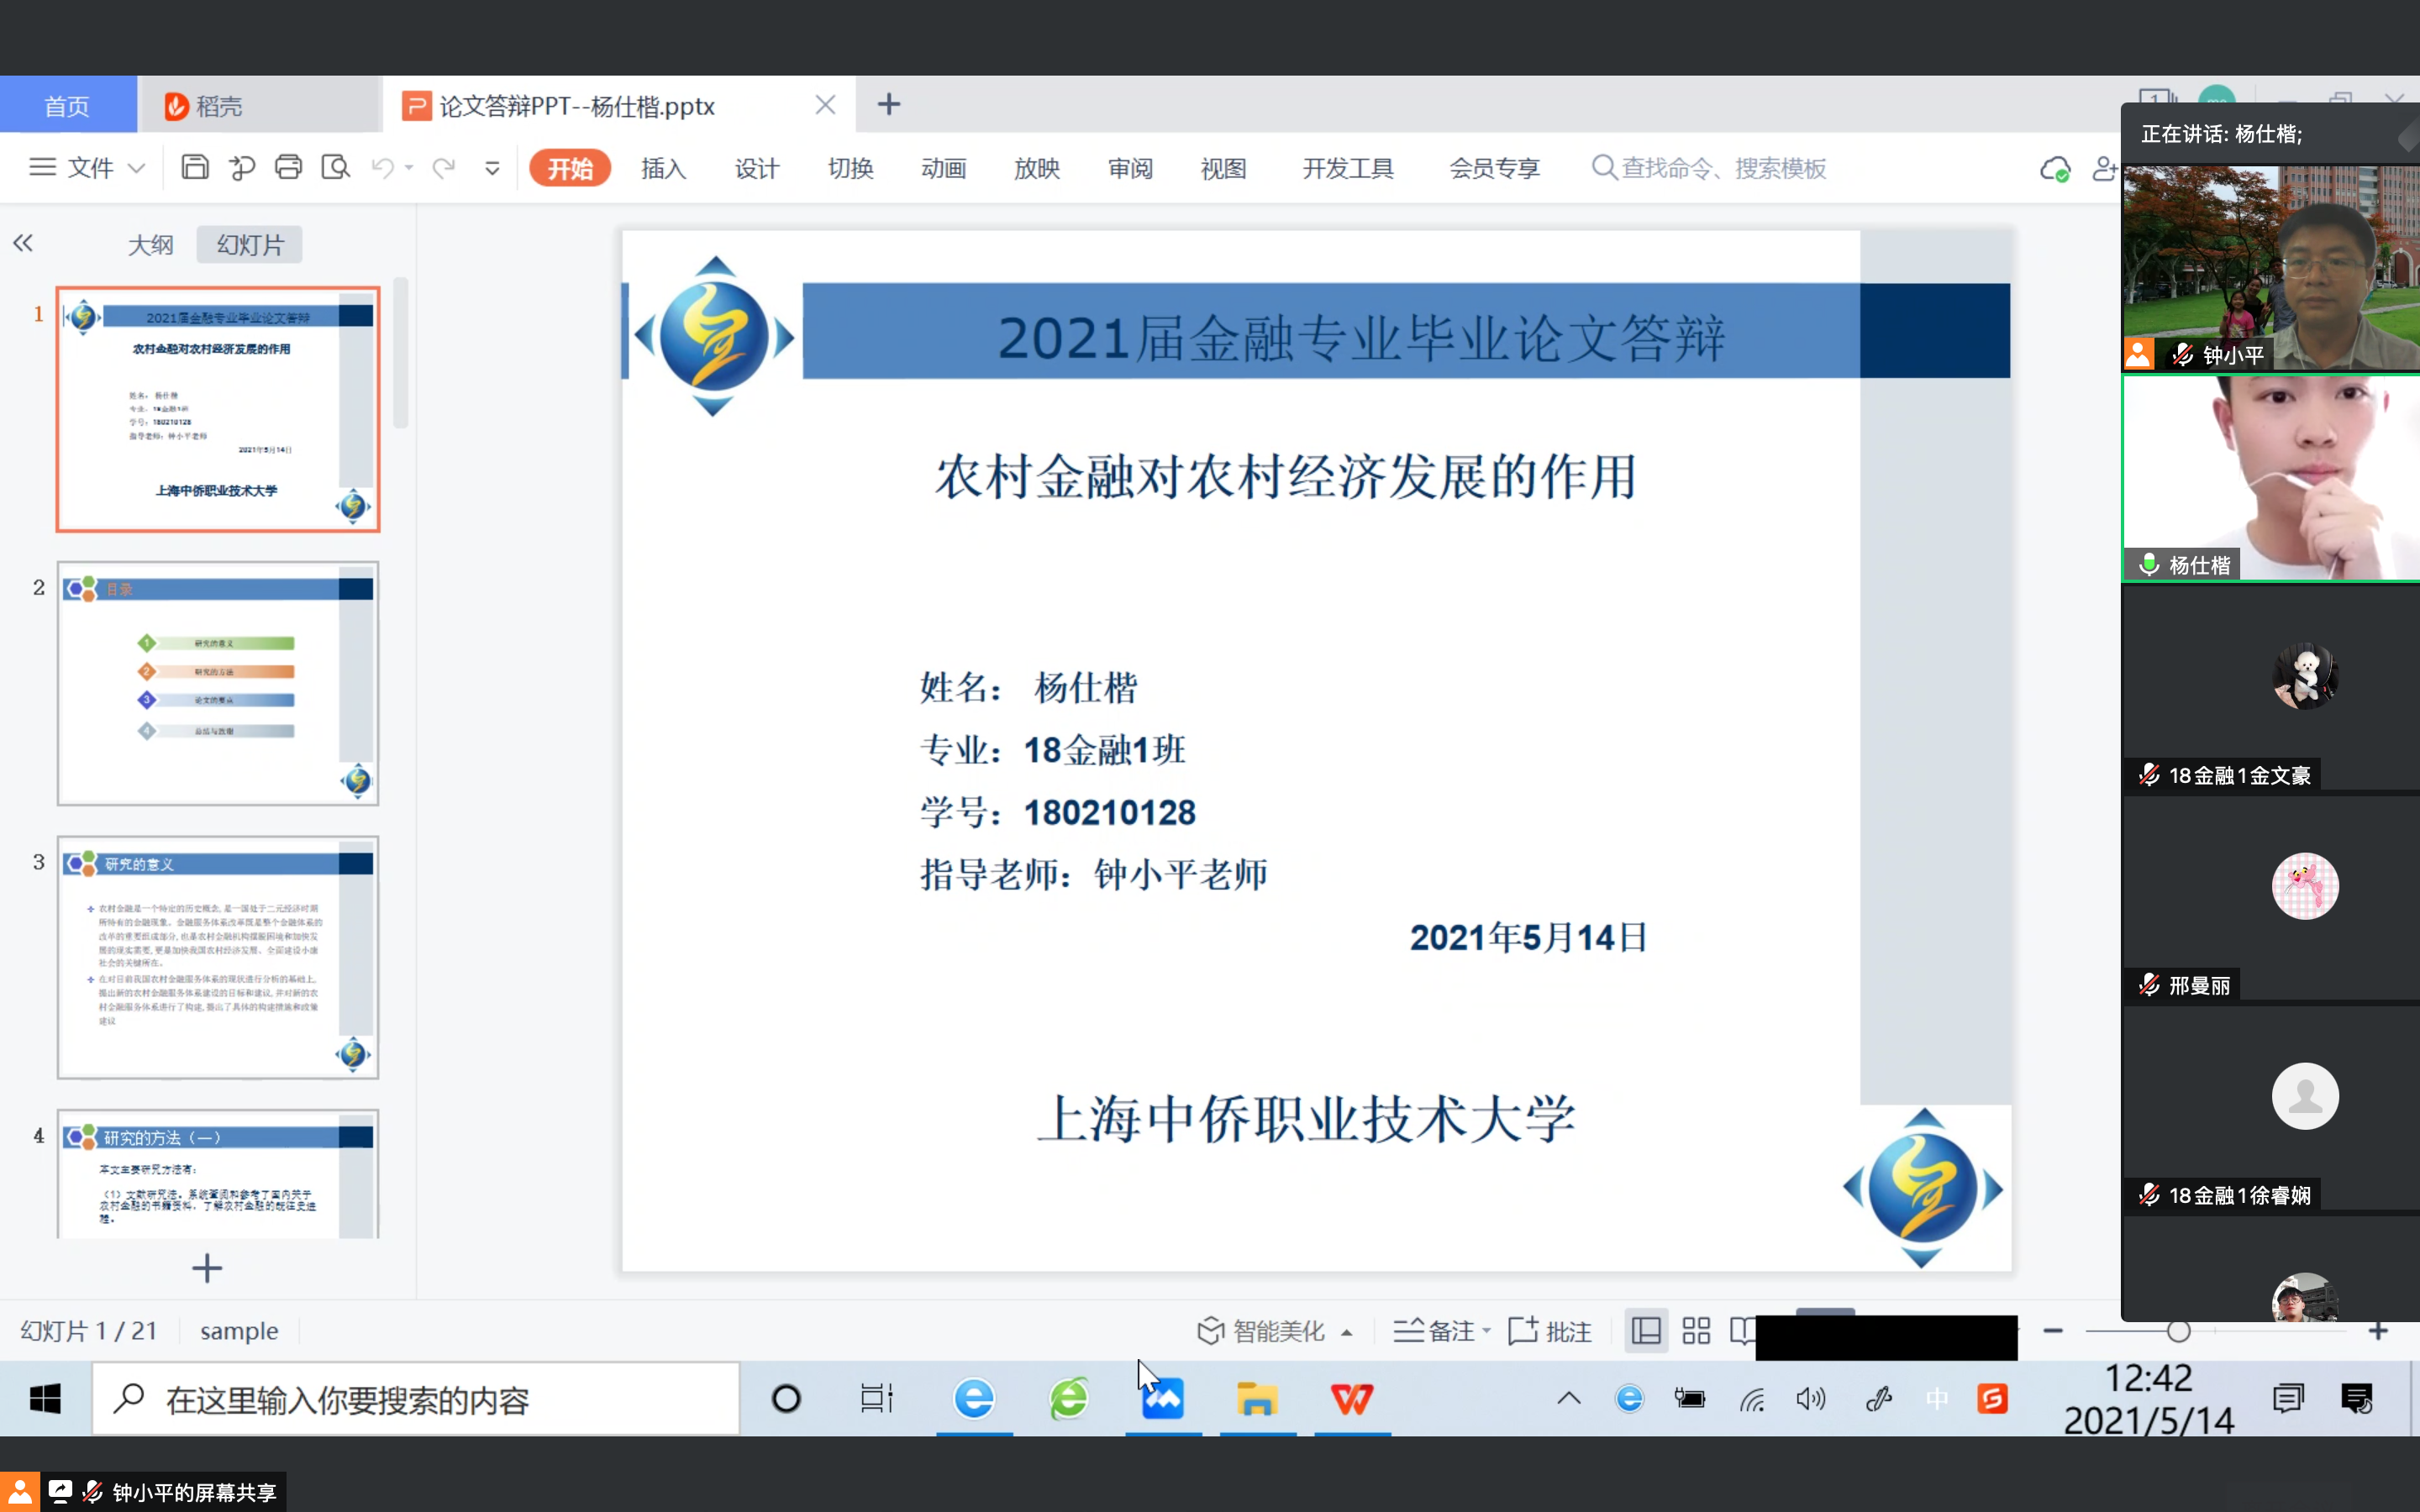Viewport: 2420px width, 1512px height.
Task: Add a new slide with plus icon
Action: tap(207, 1268)
